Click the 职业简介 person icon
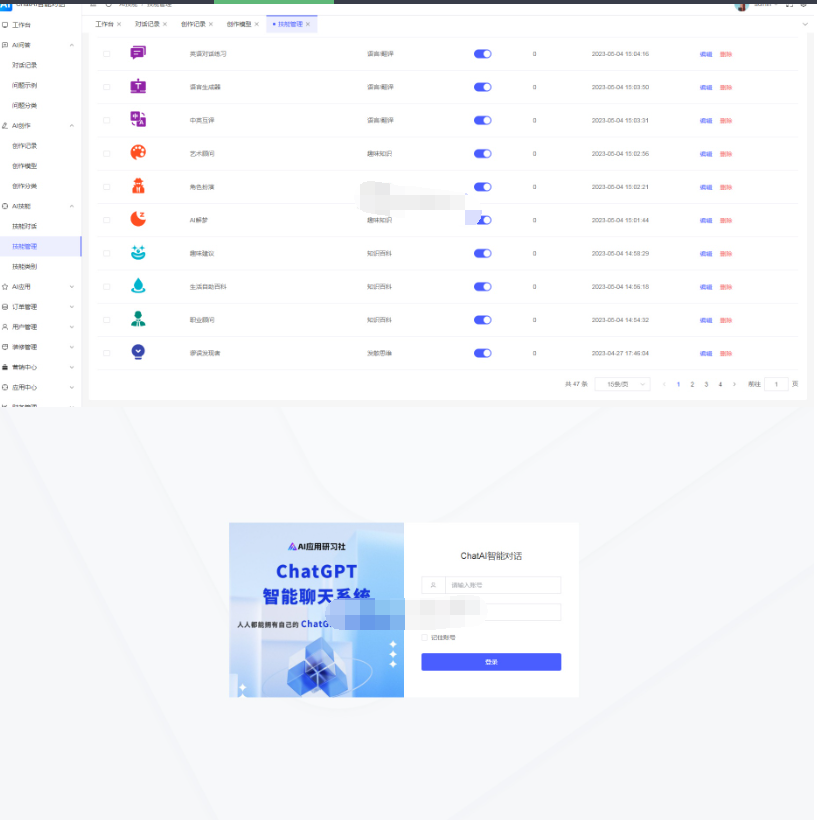The width and height of the screenshot is (817, 825). click(x=137, y=320)
